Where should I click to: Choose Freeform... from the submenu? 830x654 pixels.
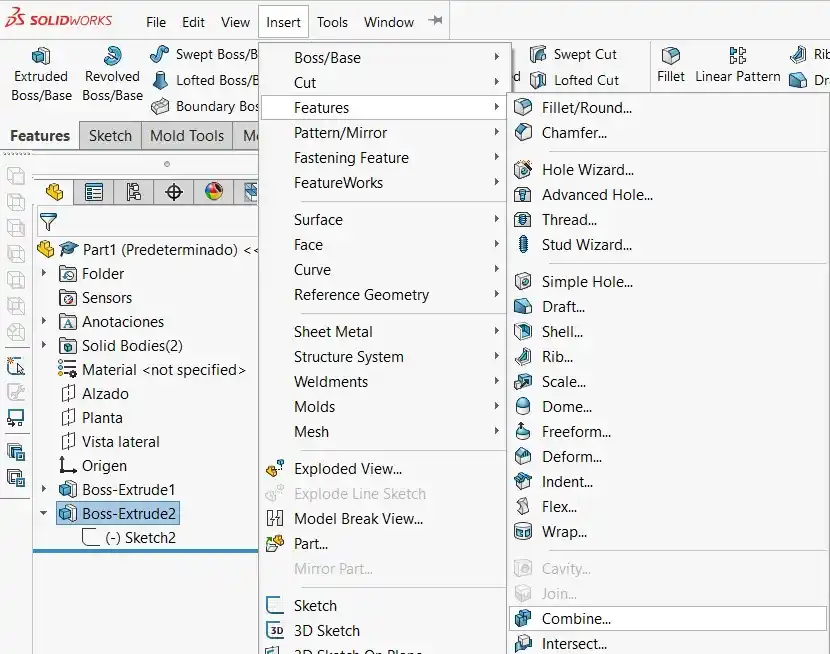tap(667, 432)
